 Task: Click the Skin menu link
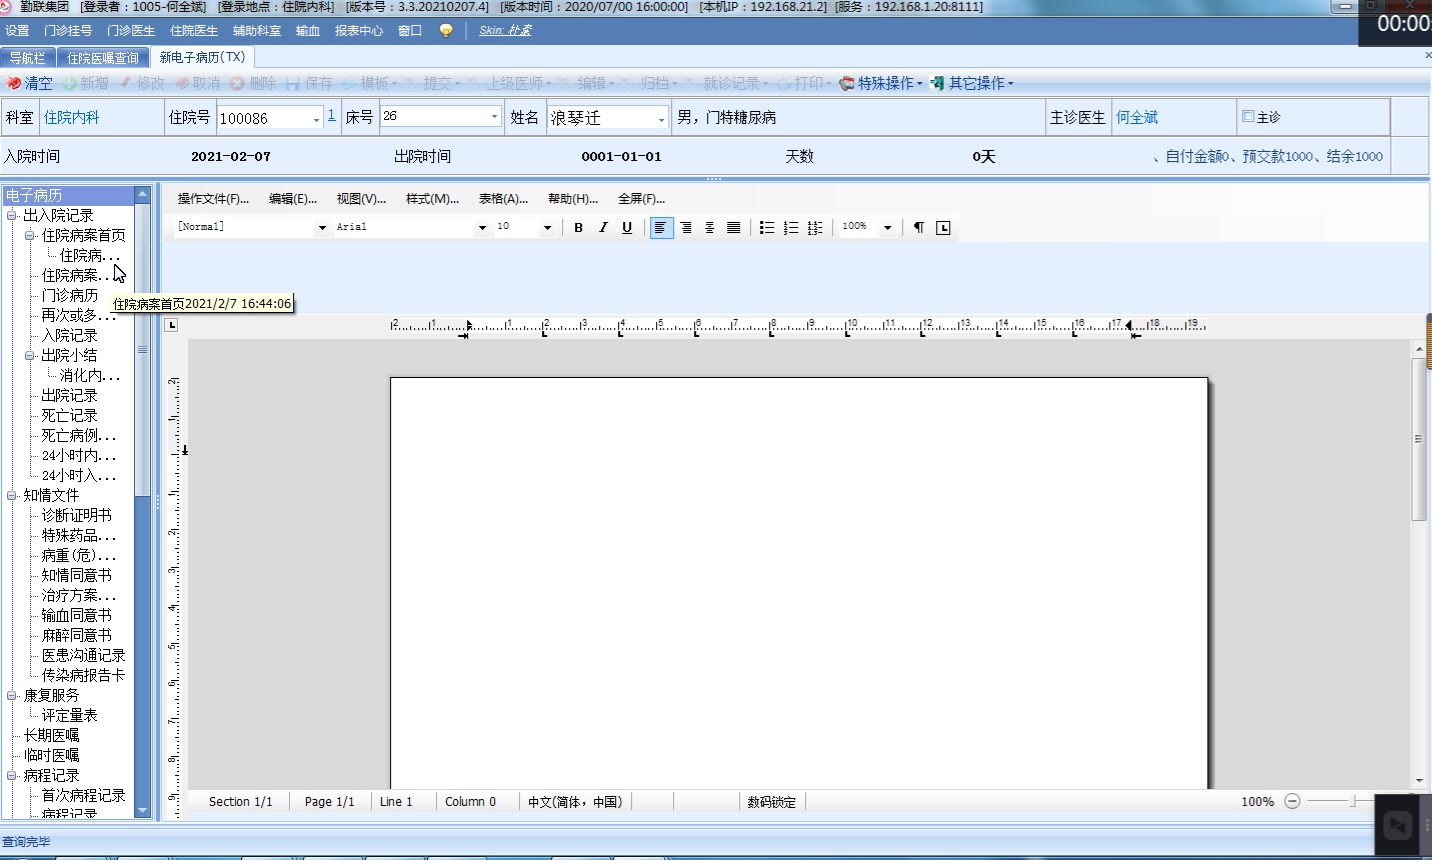(x=505, y=31)
